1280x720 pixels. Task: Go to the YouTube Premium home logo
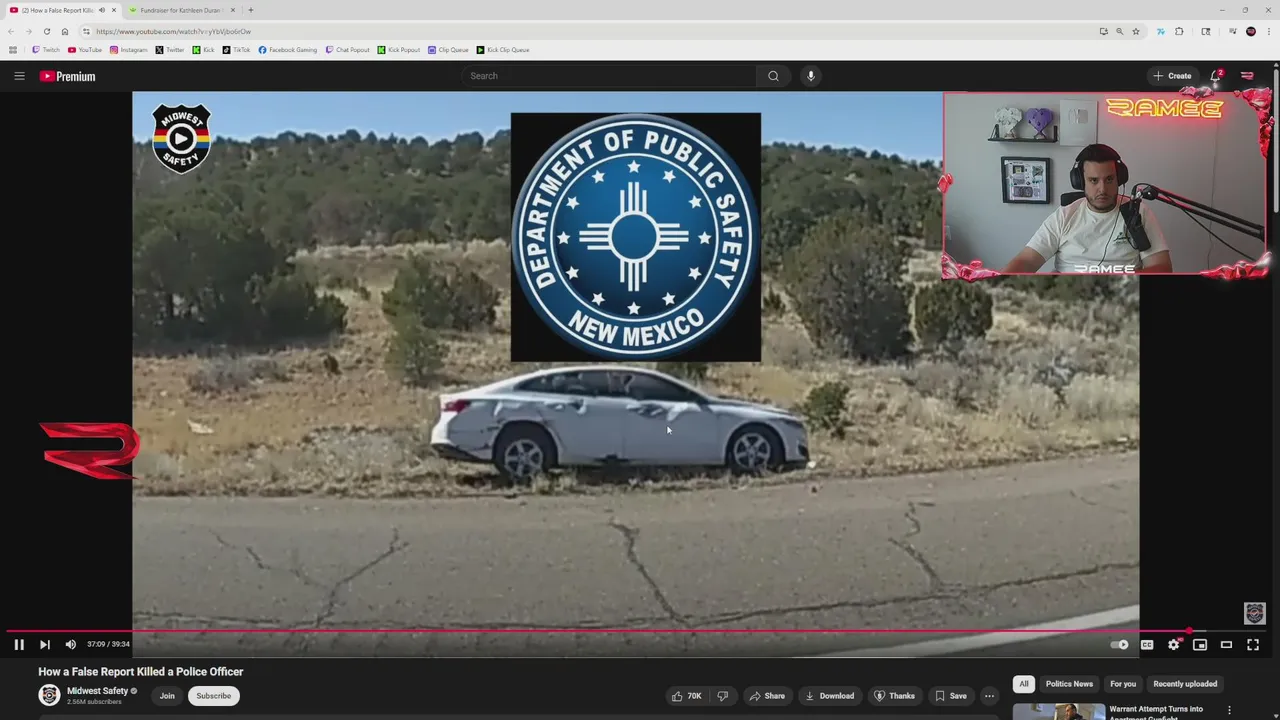(x=67, y=76)
